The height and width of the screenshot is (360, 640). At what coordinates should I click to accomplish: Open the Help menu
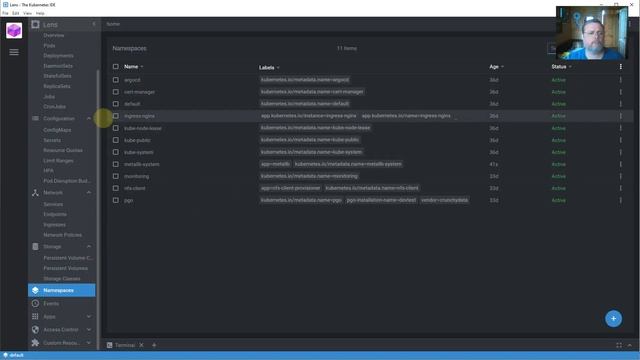click(x=40, y=13)
